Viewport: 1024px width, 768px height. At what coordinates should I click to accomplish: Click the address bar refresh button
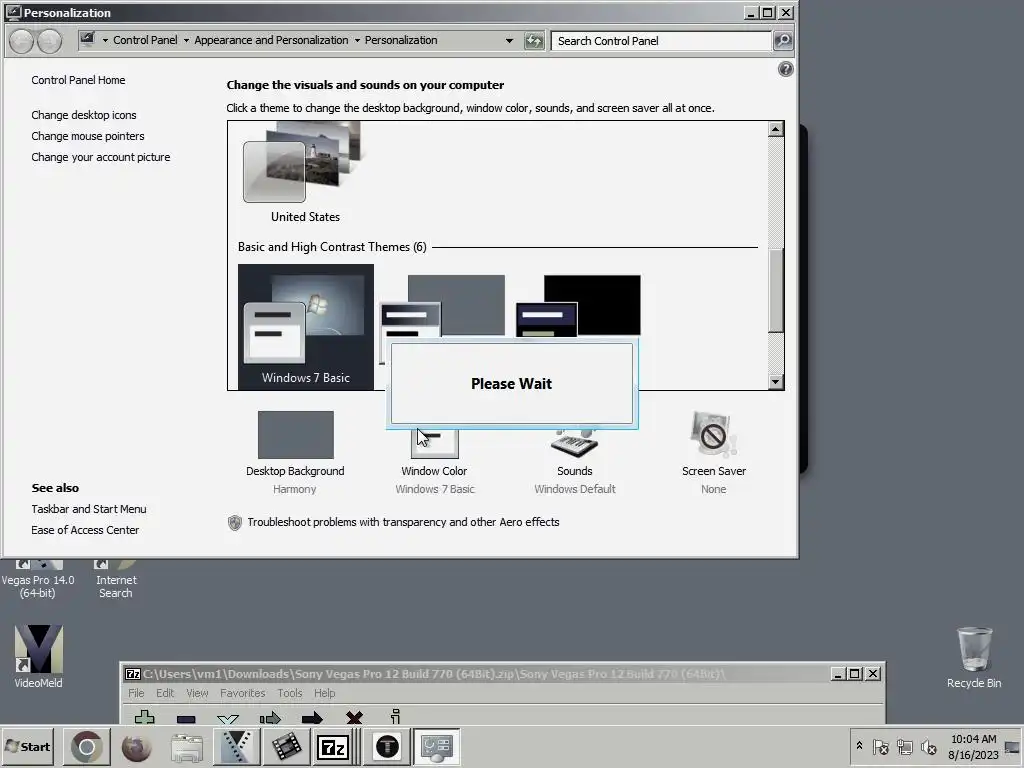pos(534,40)
